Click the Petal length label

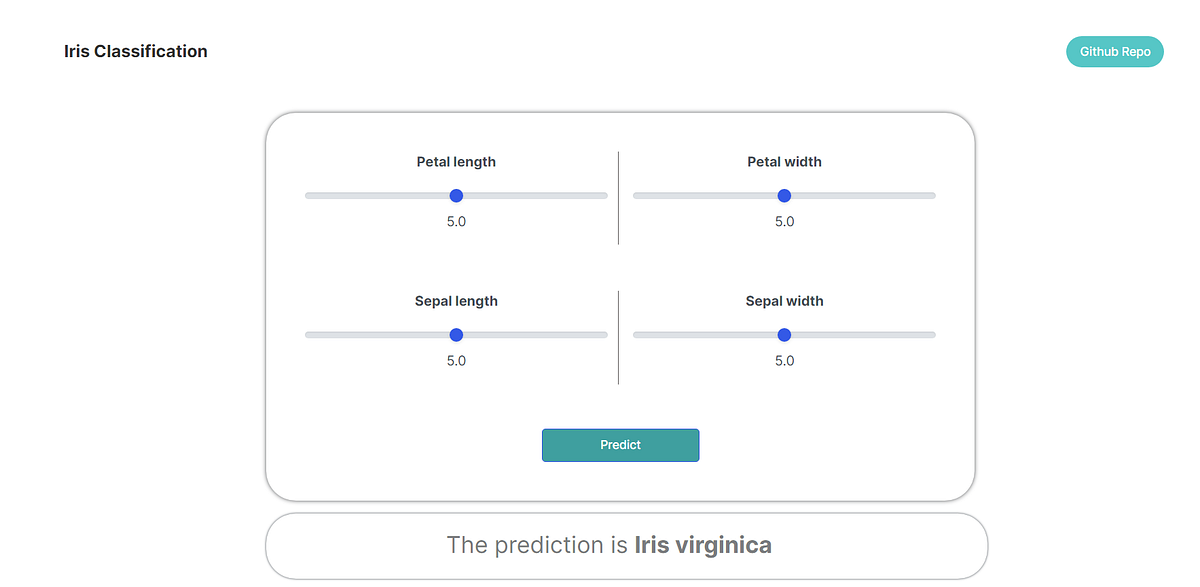(456, 161)
